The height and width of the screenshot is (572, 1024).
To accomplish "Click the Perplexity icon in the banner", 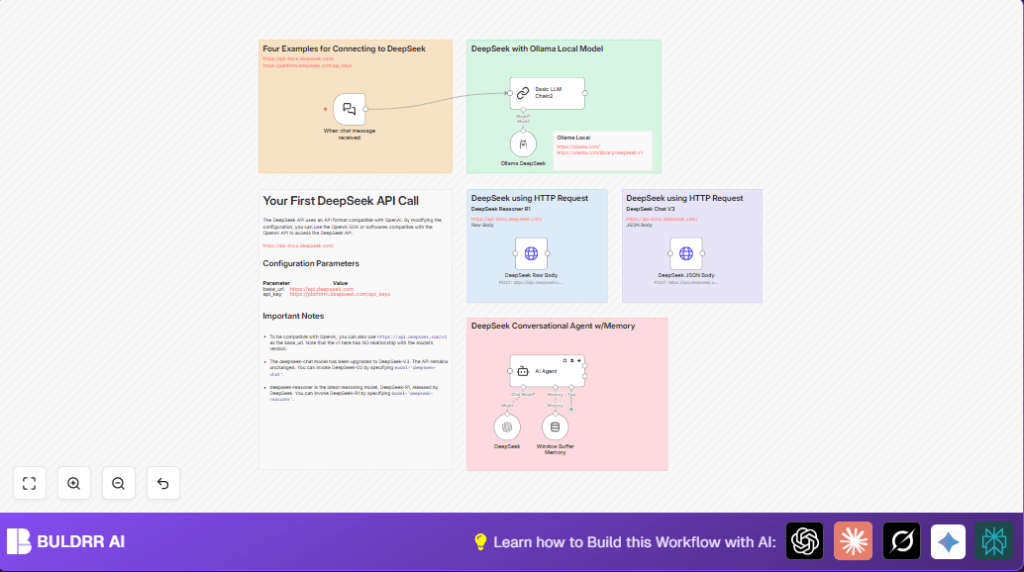I will [994, 541].
